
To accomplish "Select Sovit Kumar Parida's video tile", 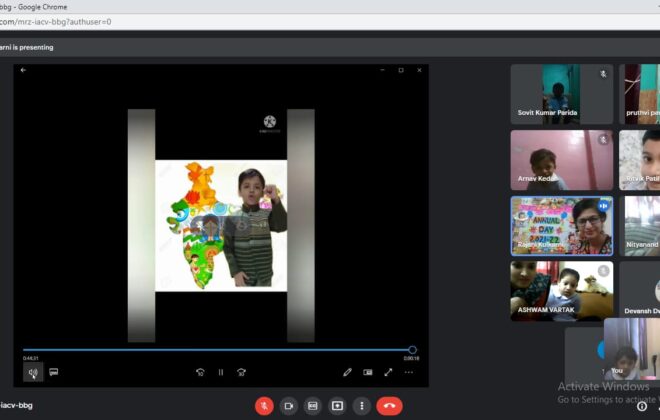I will [x=562, y=94].
